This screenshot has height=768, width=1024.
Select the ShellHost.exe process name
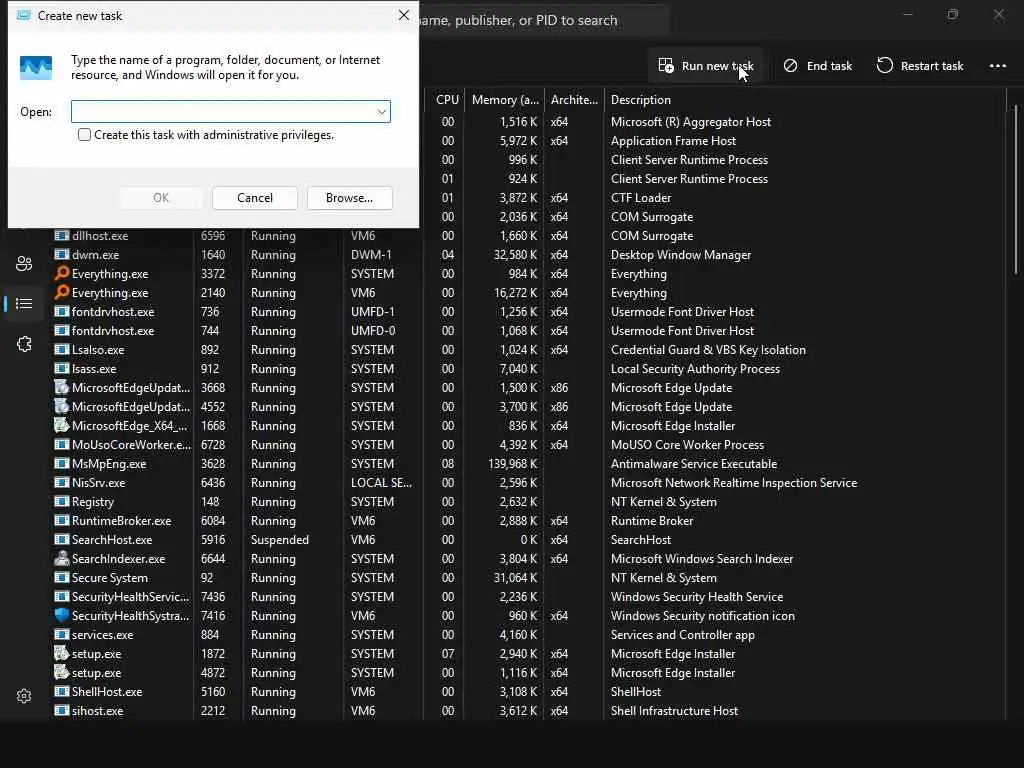[x=107, y=692]
